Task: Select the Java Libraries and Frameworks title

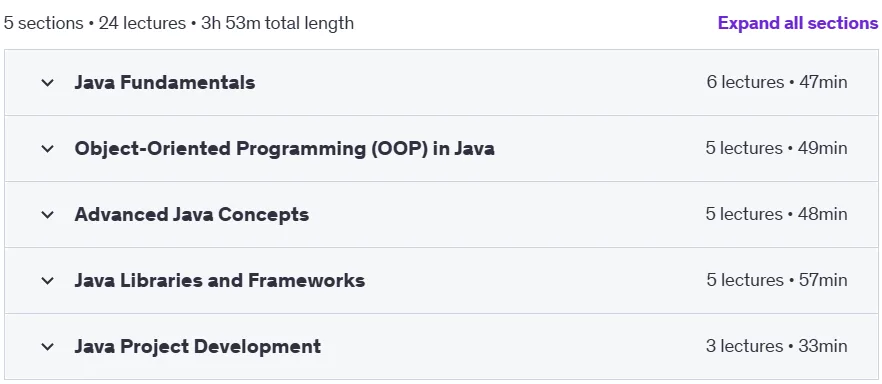Action: tap(220, 280)
